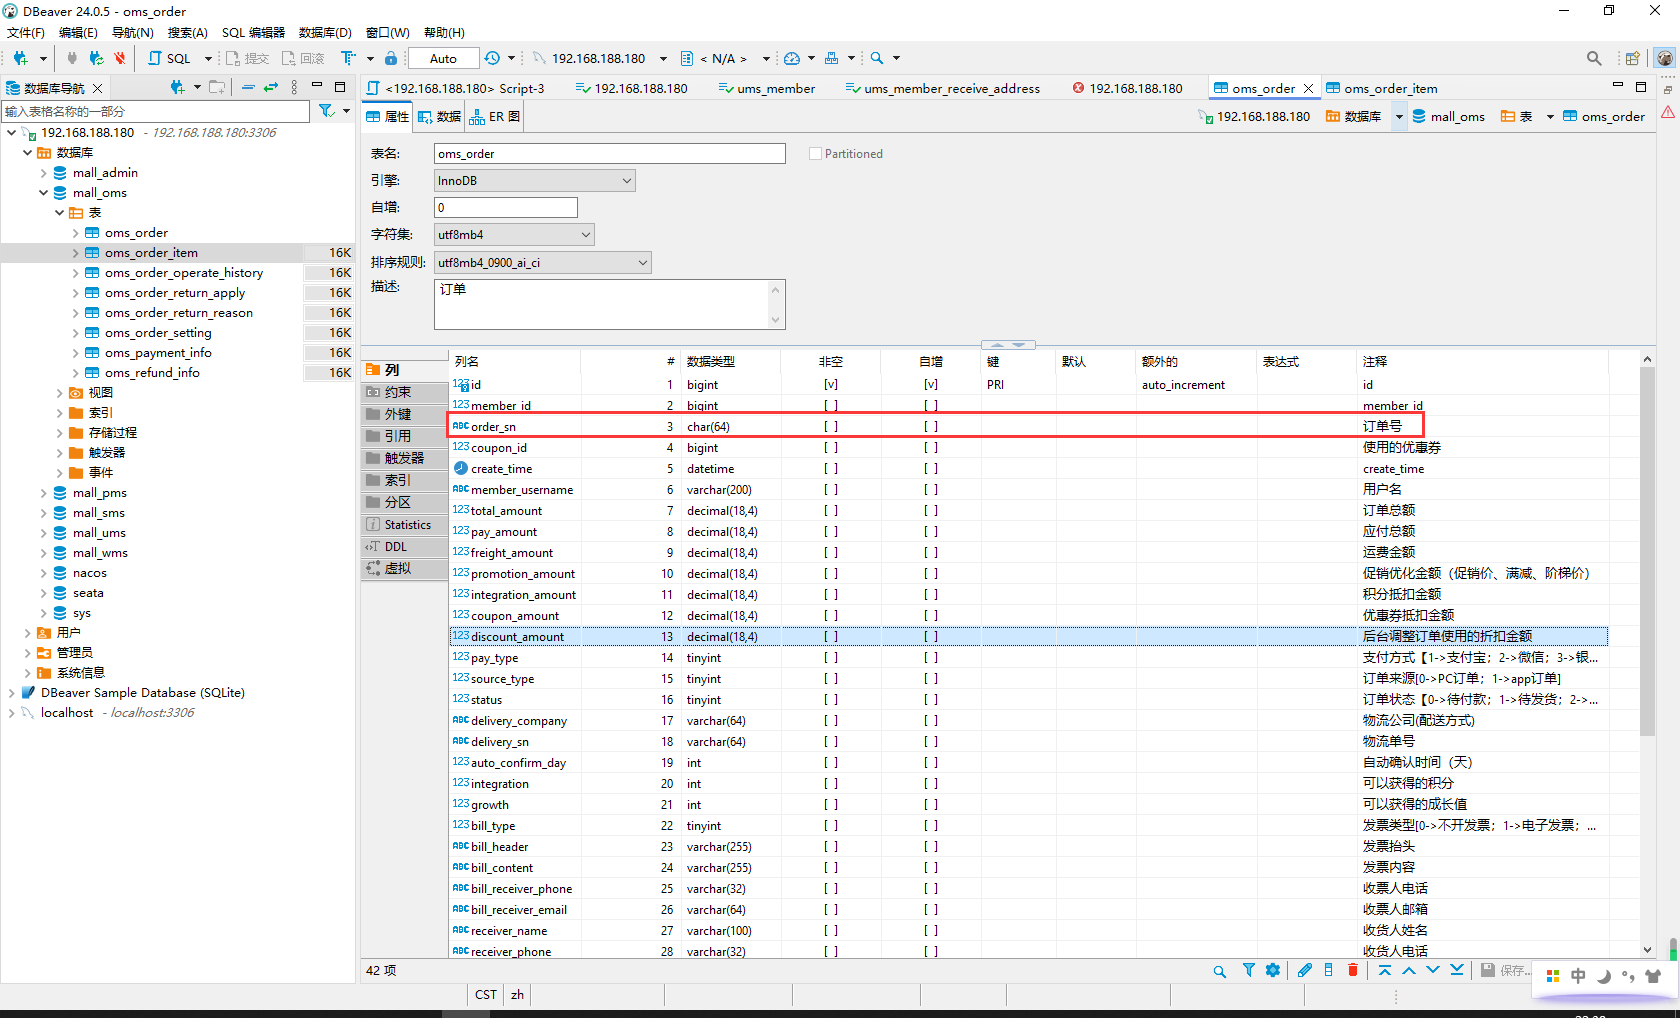Check the Partitioned checkbox
The height and width of the screenshot is (1018, 1680).
(815, 154)
